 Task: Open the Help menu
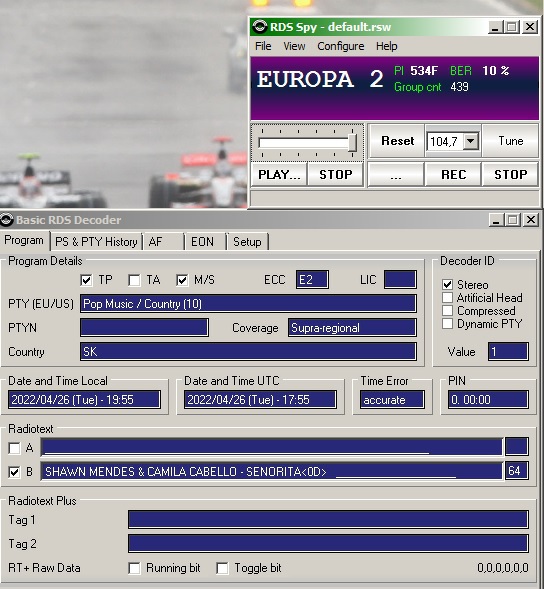(x=387, y=46)
